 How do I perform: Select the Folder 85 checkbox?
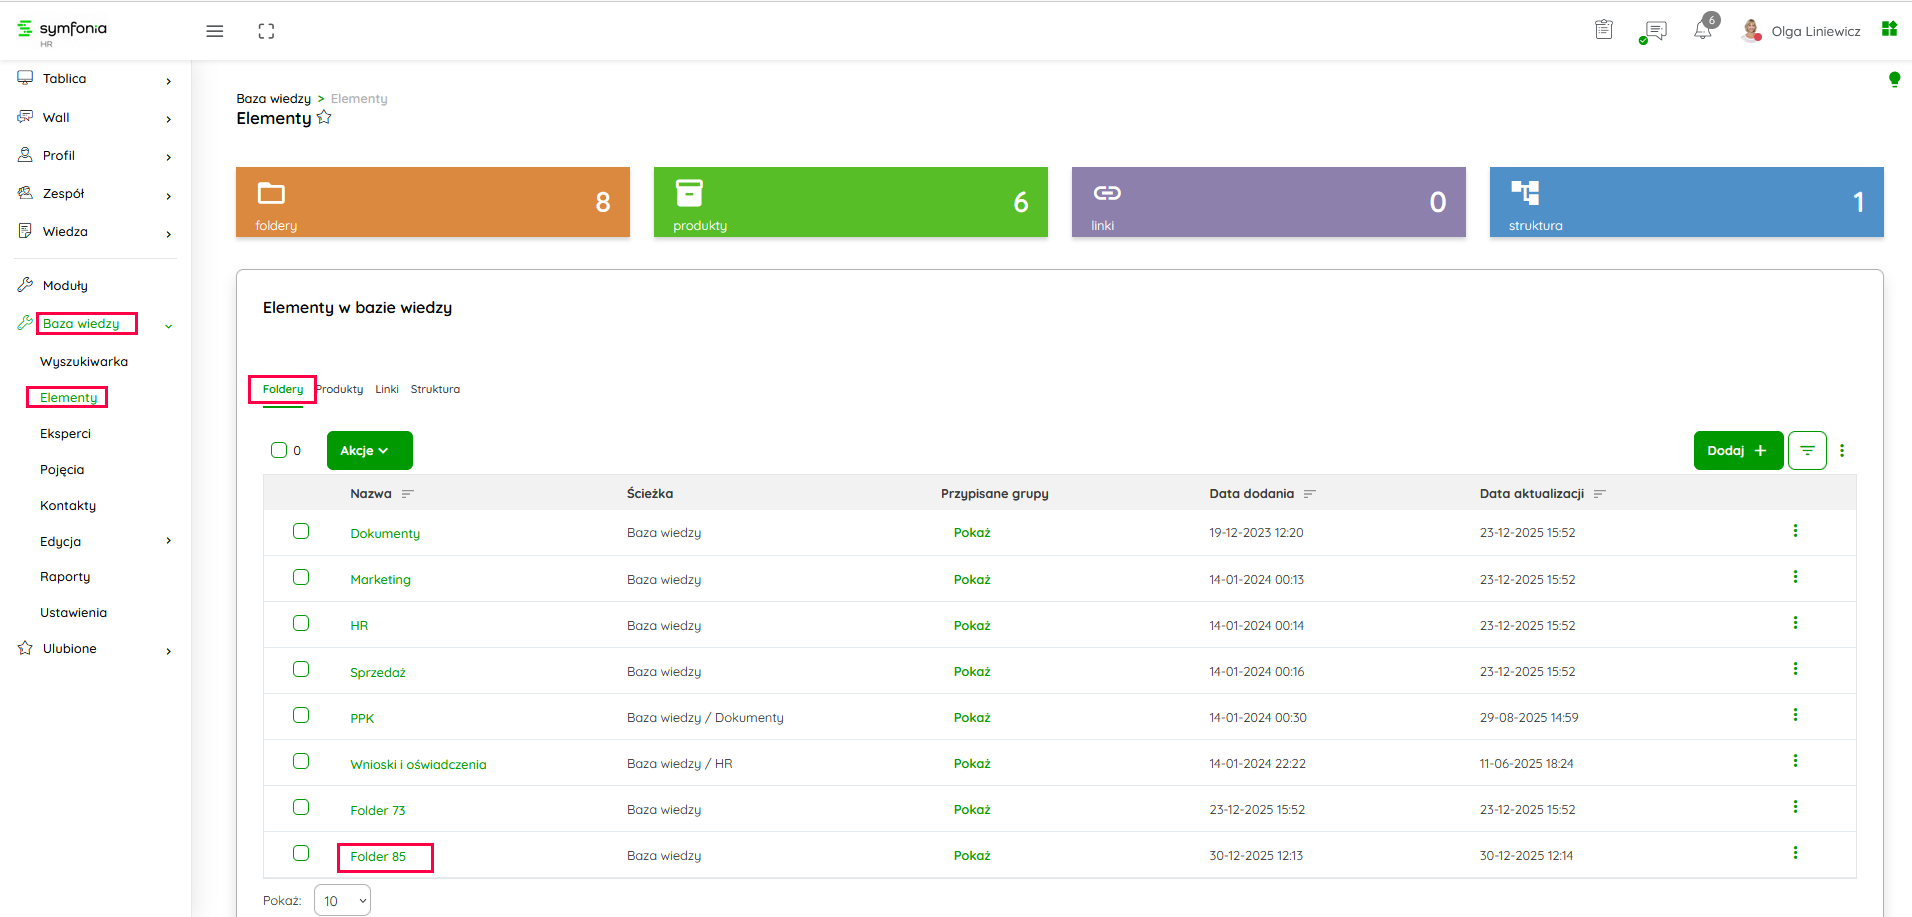(x=301, y=853)
